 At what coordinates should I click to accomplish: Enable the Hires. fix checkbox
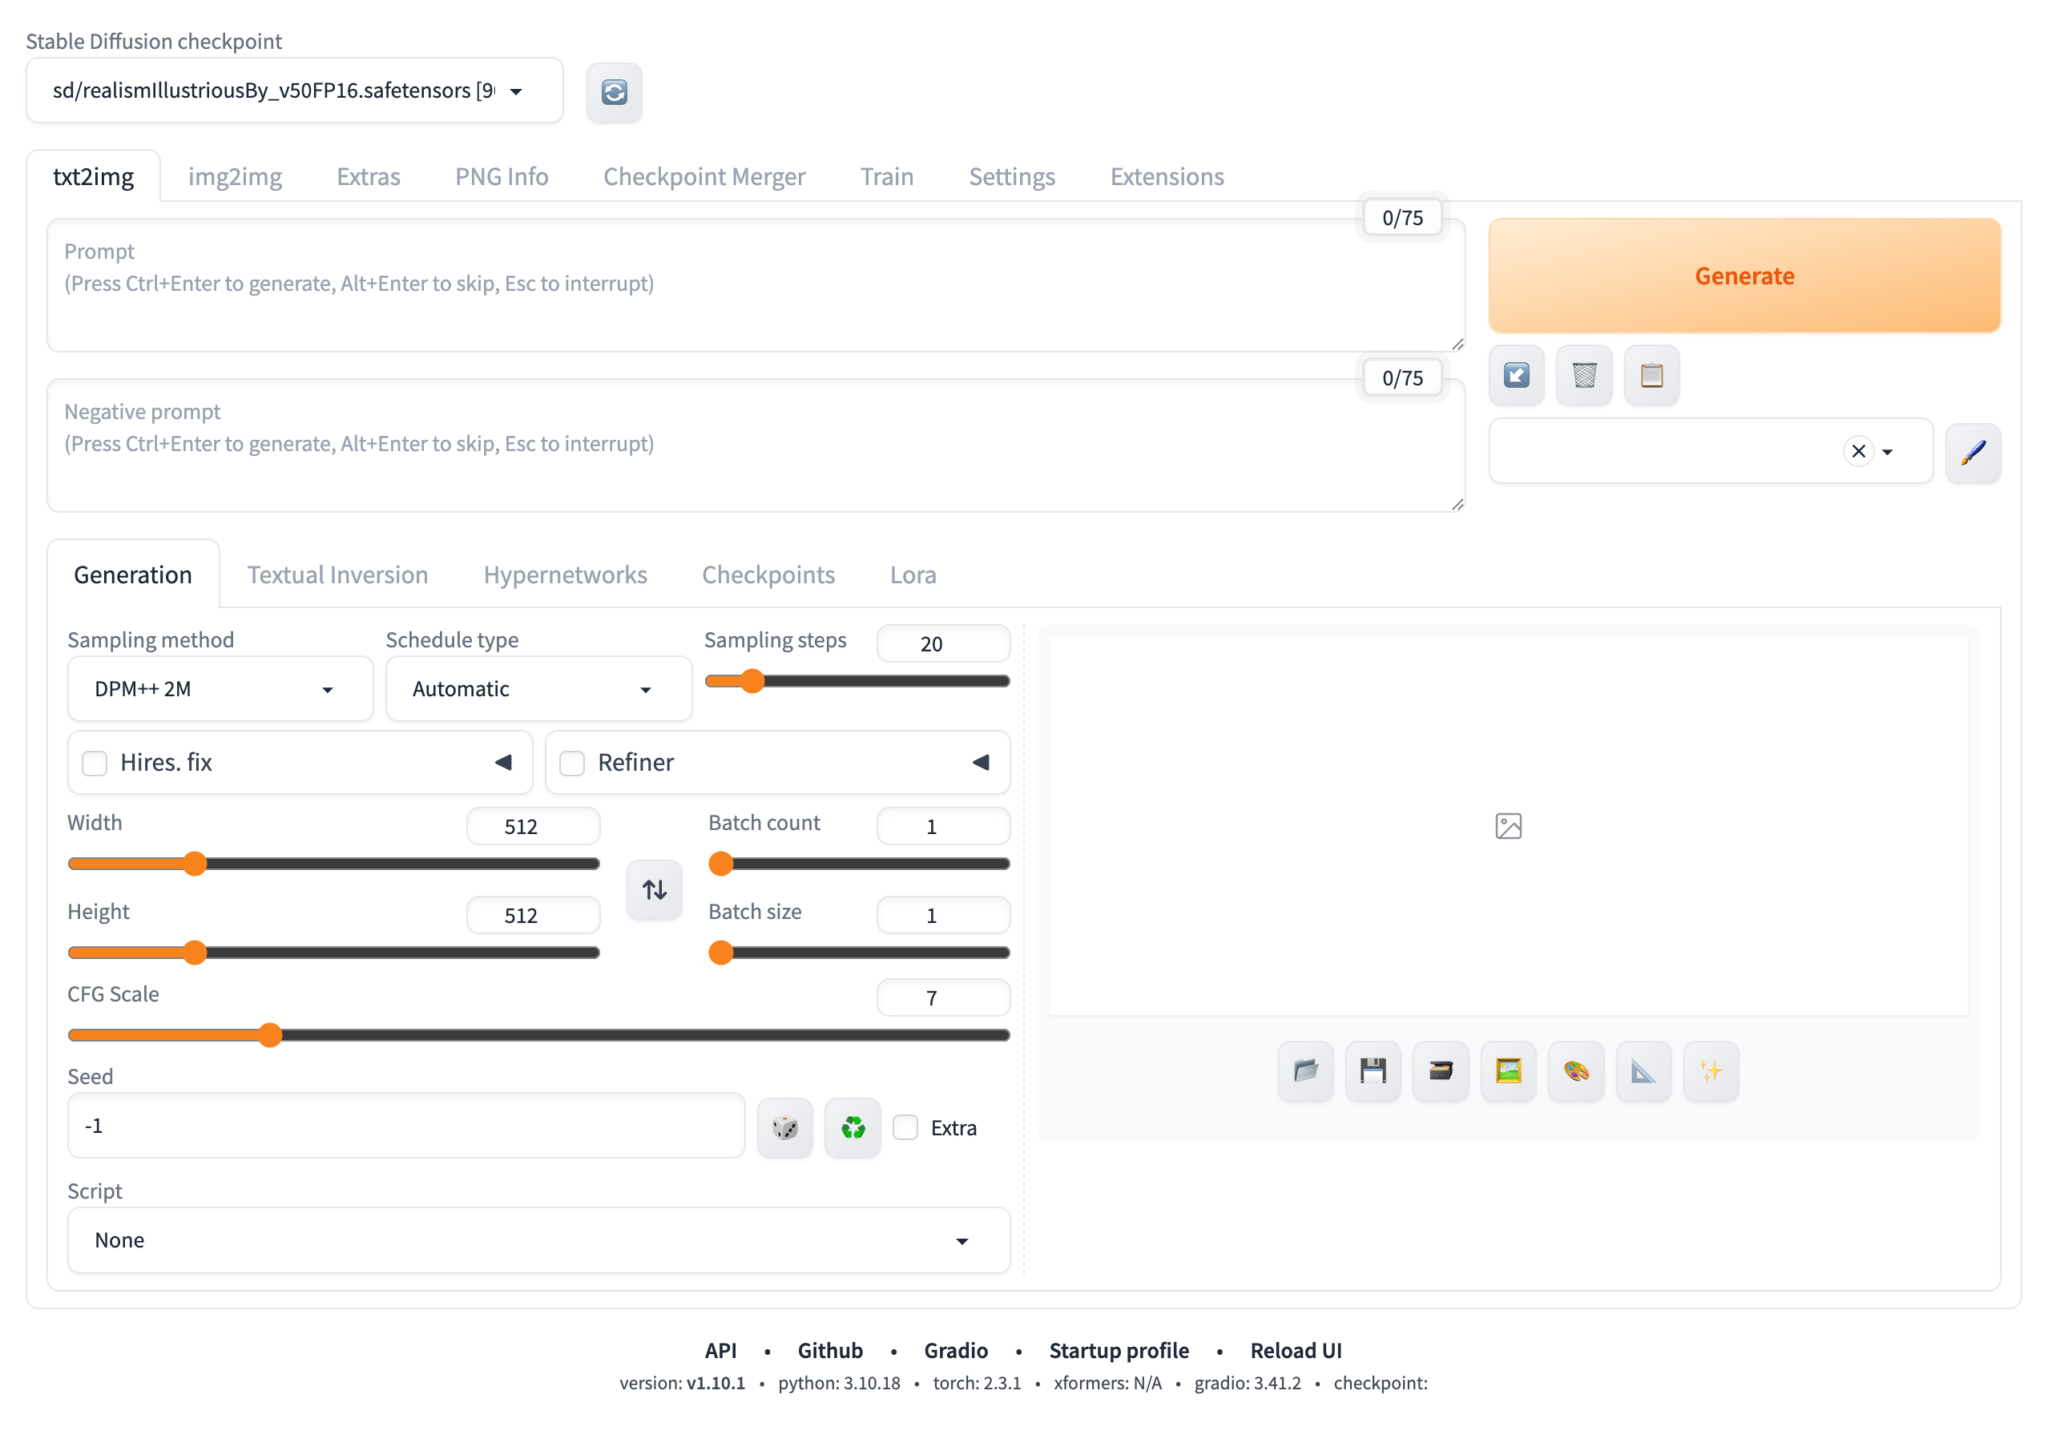point(94,762)
